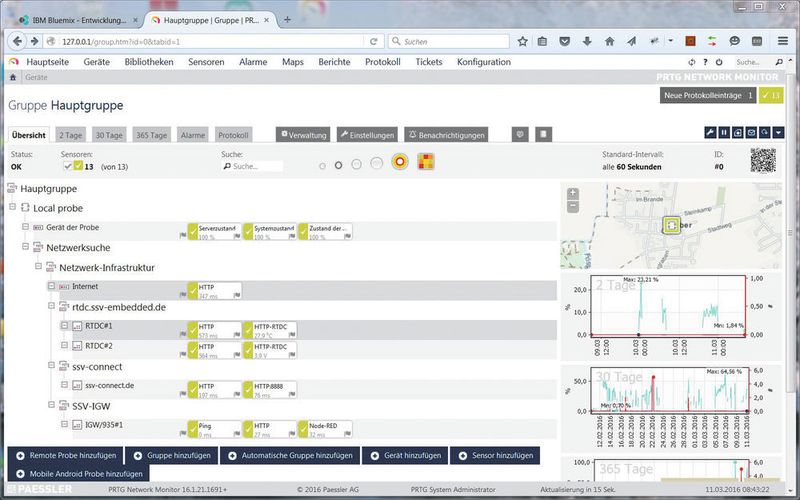This screenshot has height=500, width=800.
Task: Bookmark this page with the star icon
Action: tap(522, 41)
